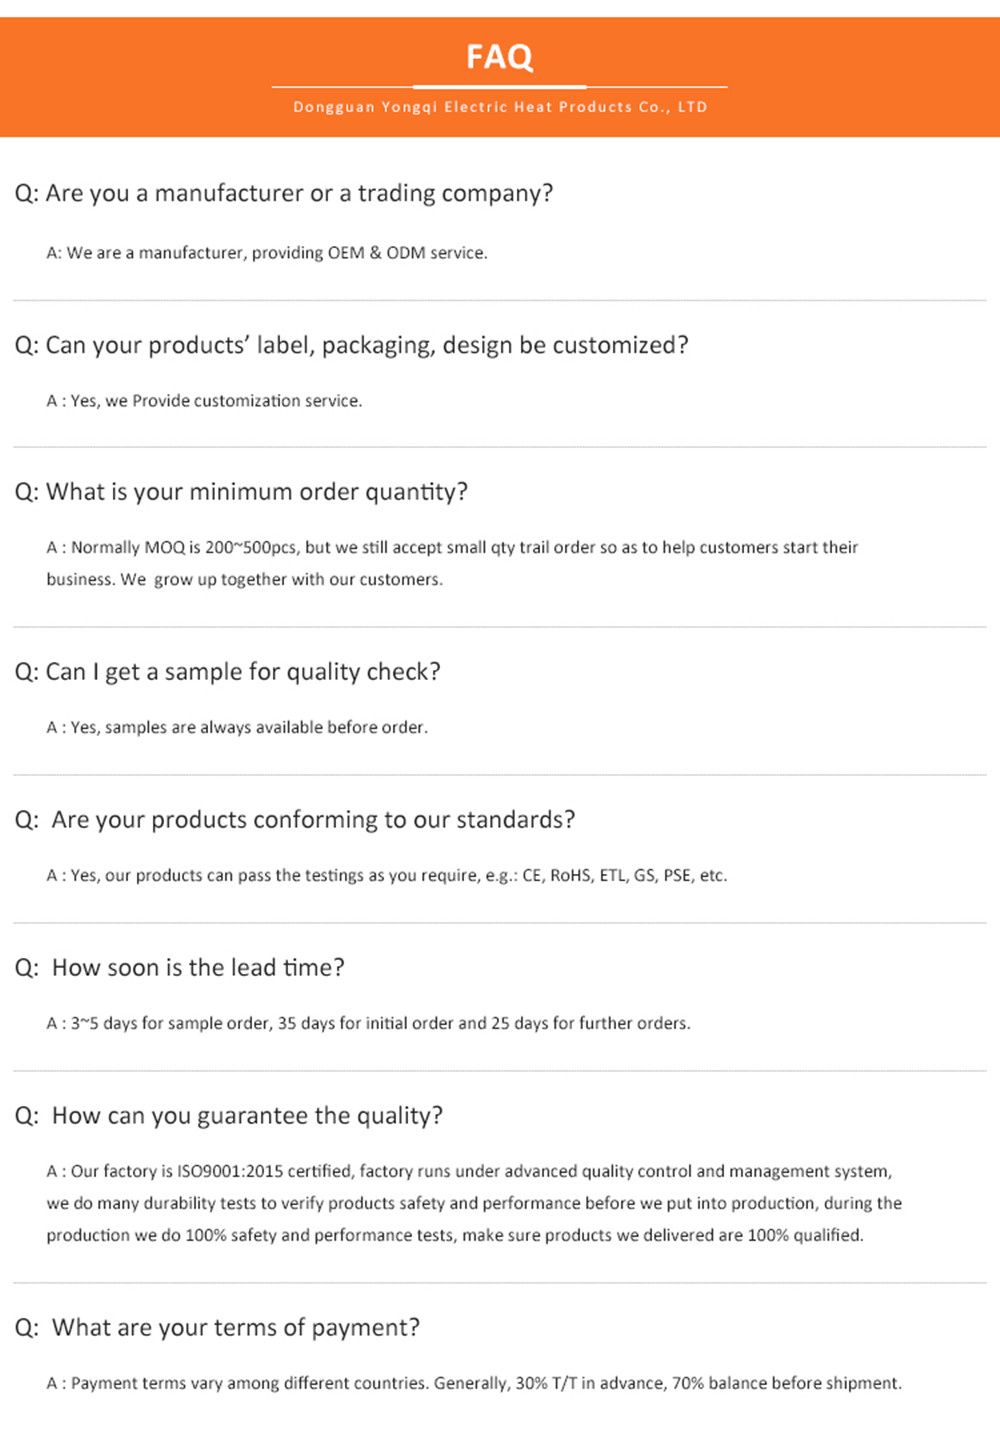Click the Dongguan Yongqi company name subtitle
This screenshot has width=1000, height=1437.
point(500,107)
